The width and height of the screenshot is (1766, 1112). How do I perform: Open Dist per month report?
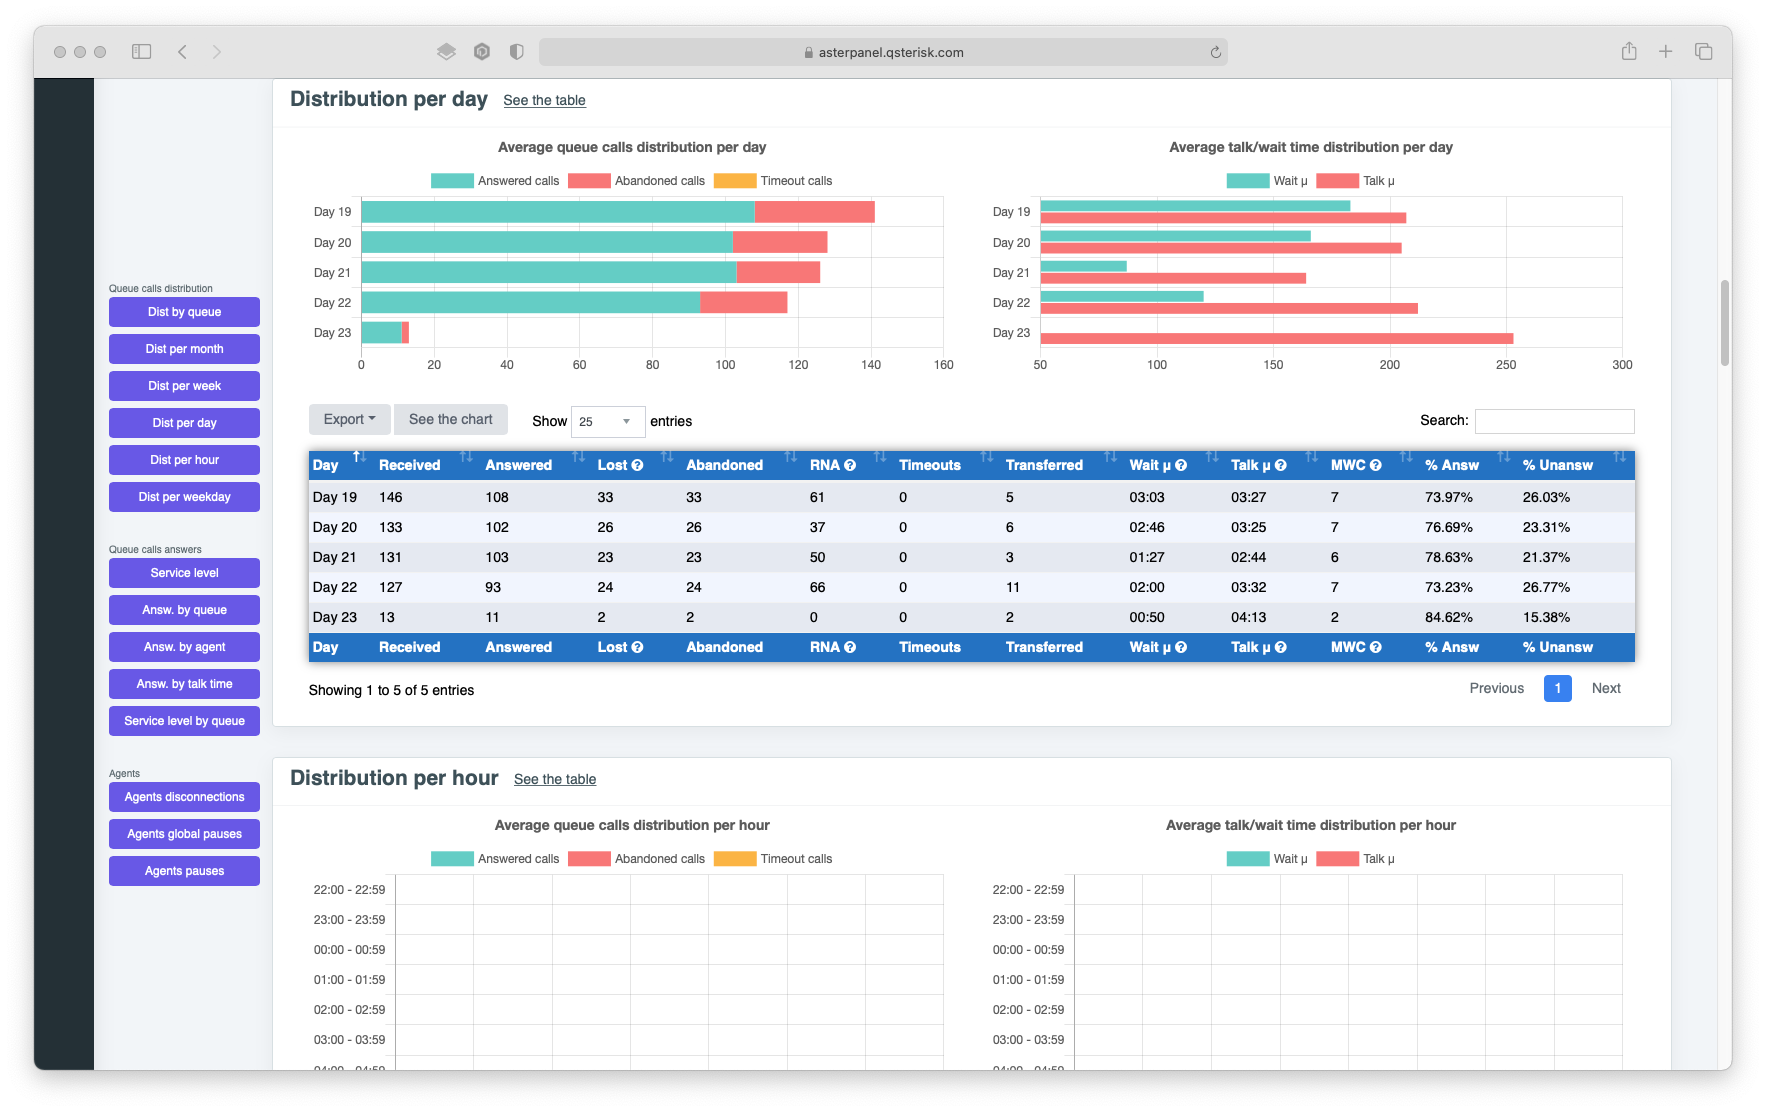(x=184, y=349)
